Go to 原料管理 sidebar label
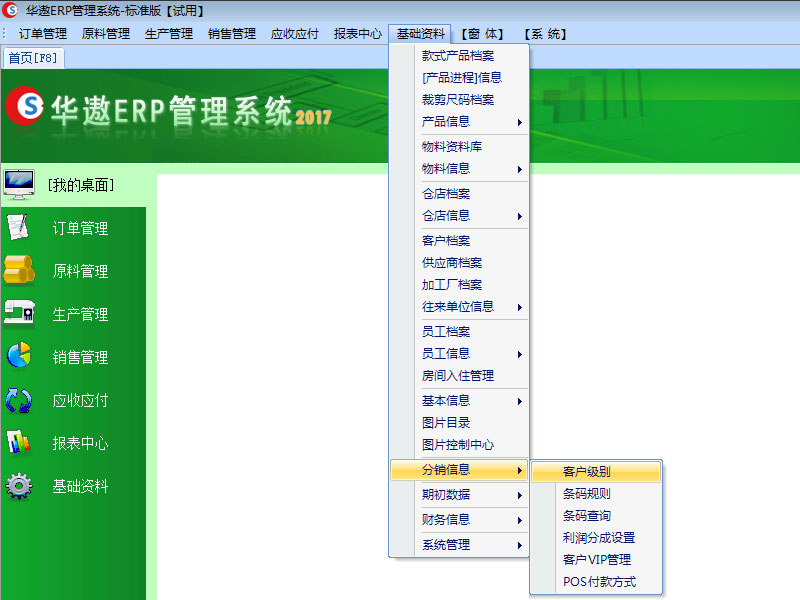 coord(80,271)
